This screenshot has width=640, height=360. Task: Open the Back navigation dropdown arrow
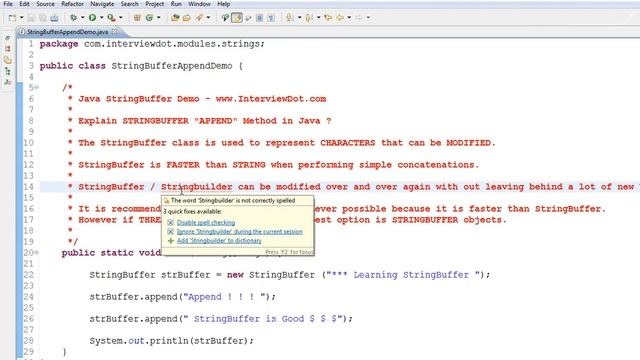pyautogui.click(x=349, y=18)
